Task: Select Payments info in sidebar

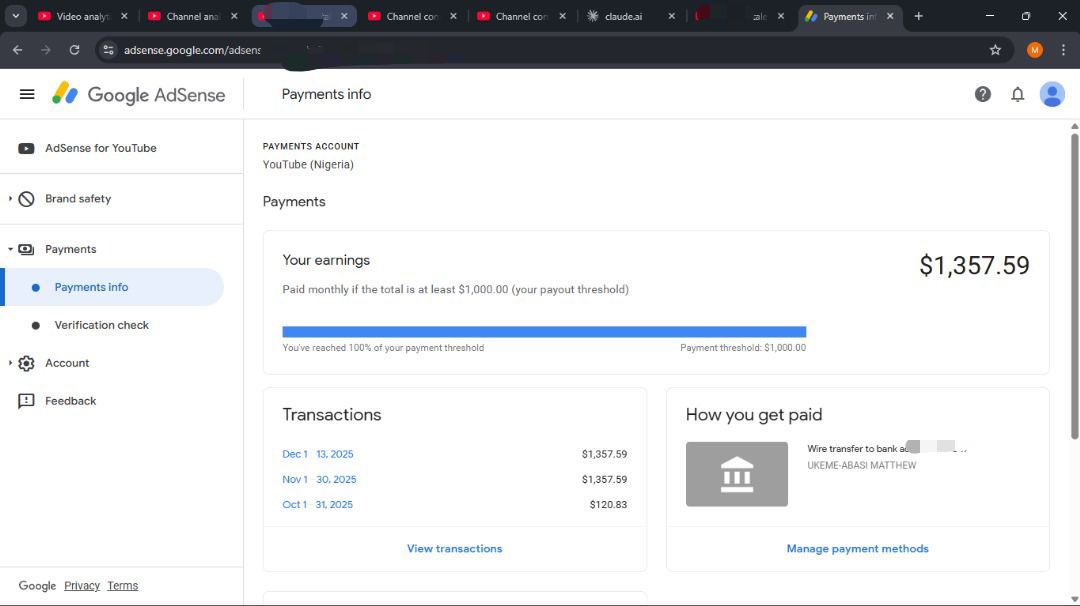Action: coord(114,287)
